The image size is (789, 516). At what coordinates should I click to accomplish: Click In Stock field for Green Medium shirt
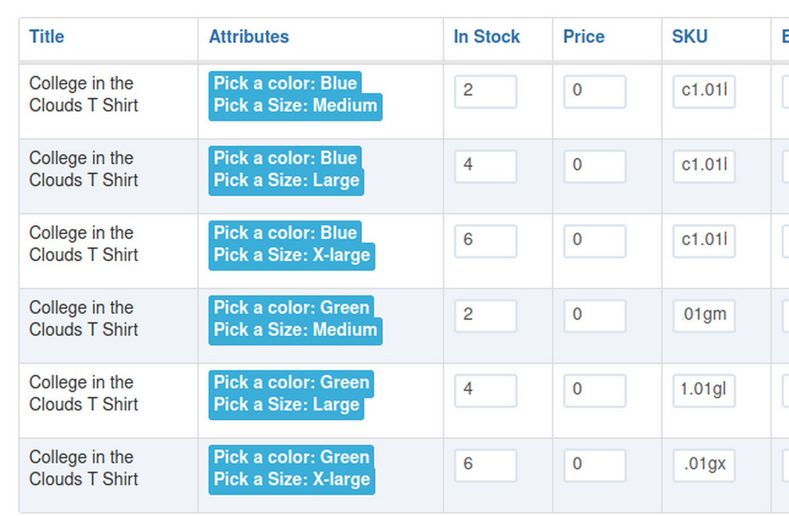486,316
